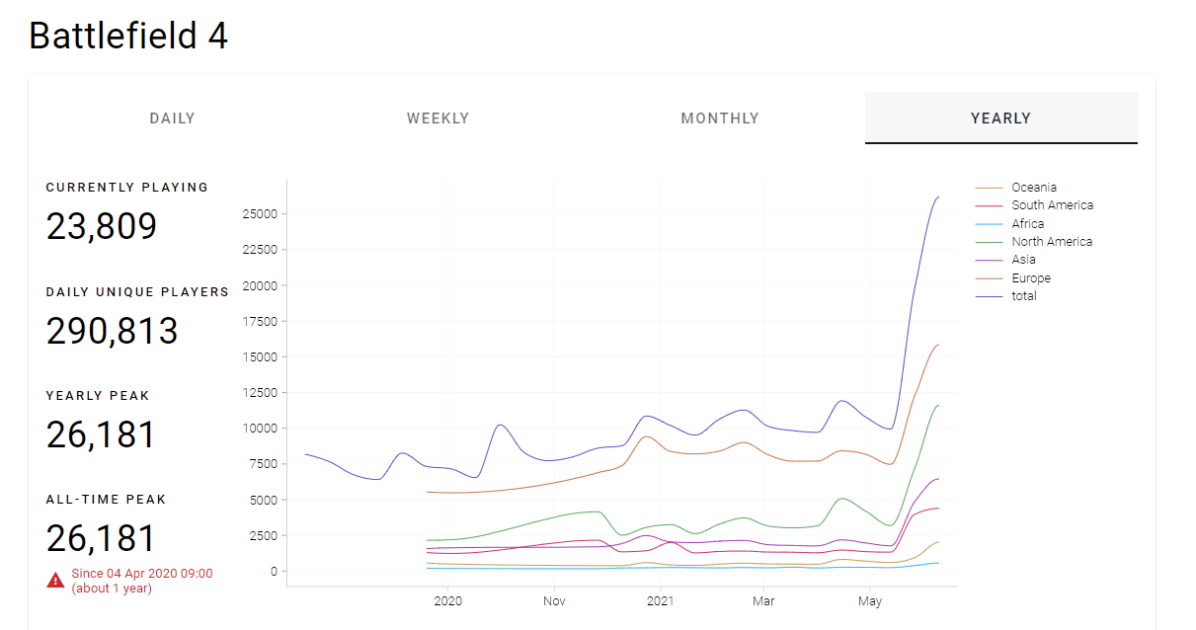Screen dimensions: 1196x630
Task: Click the 2021 label on x-axis
Action: point(661,601)
